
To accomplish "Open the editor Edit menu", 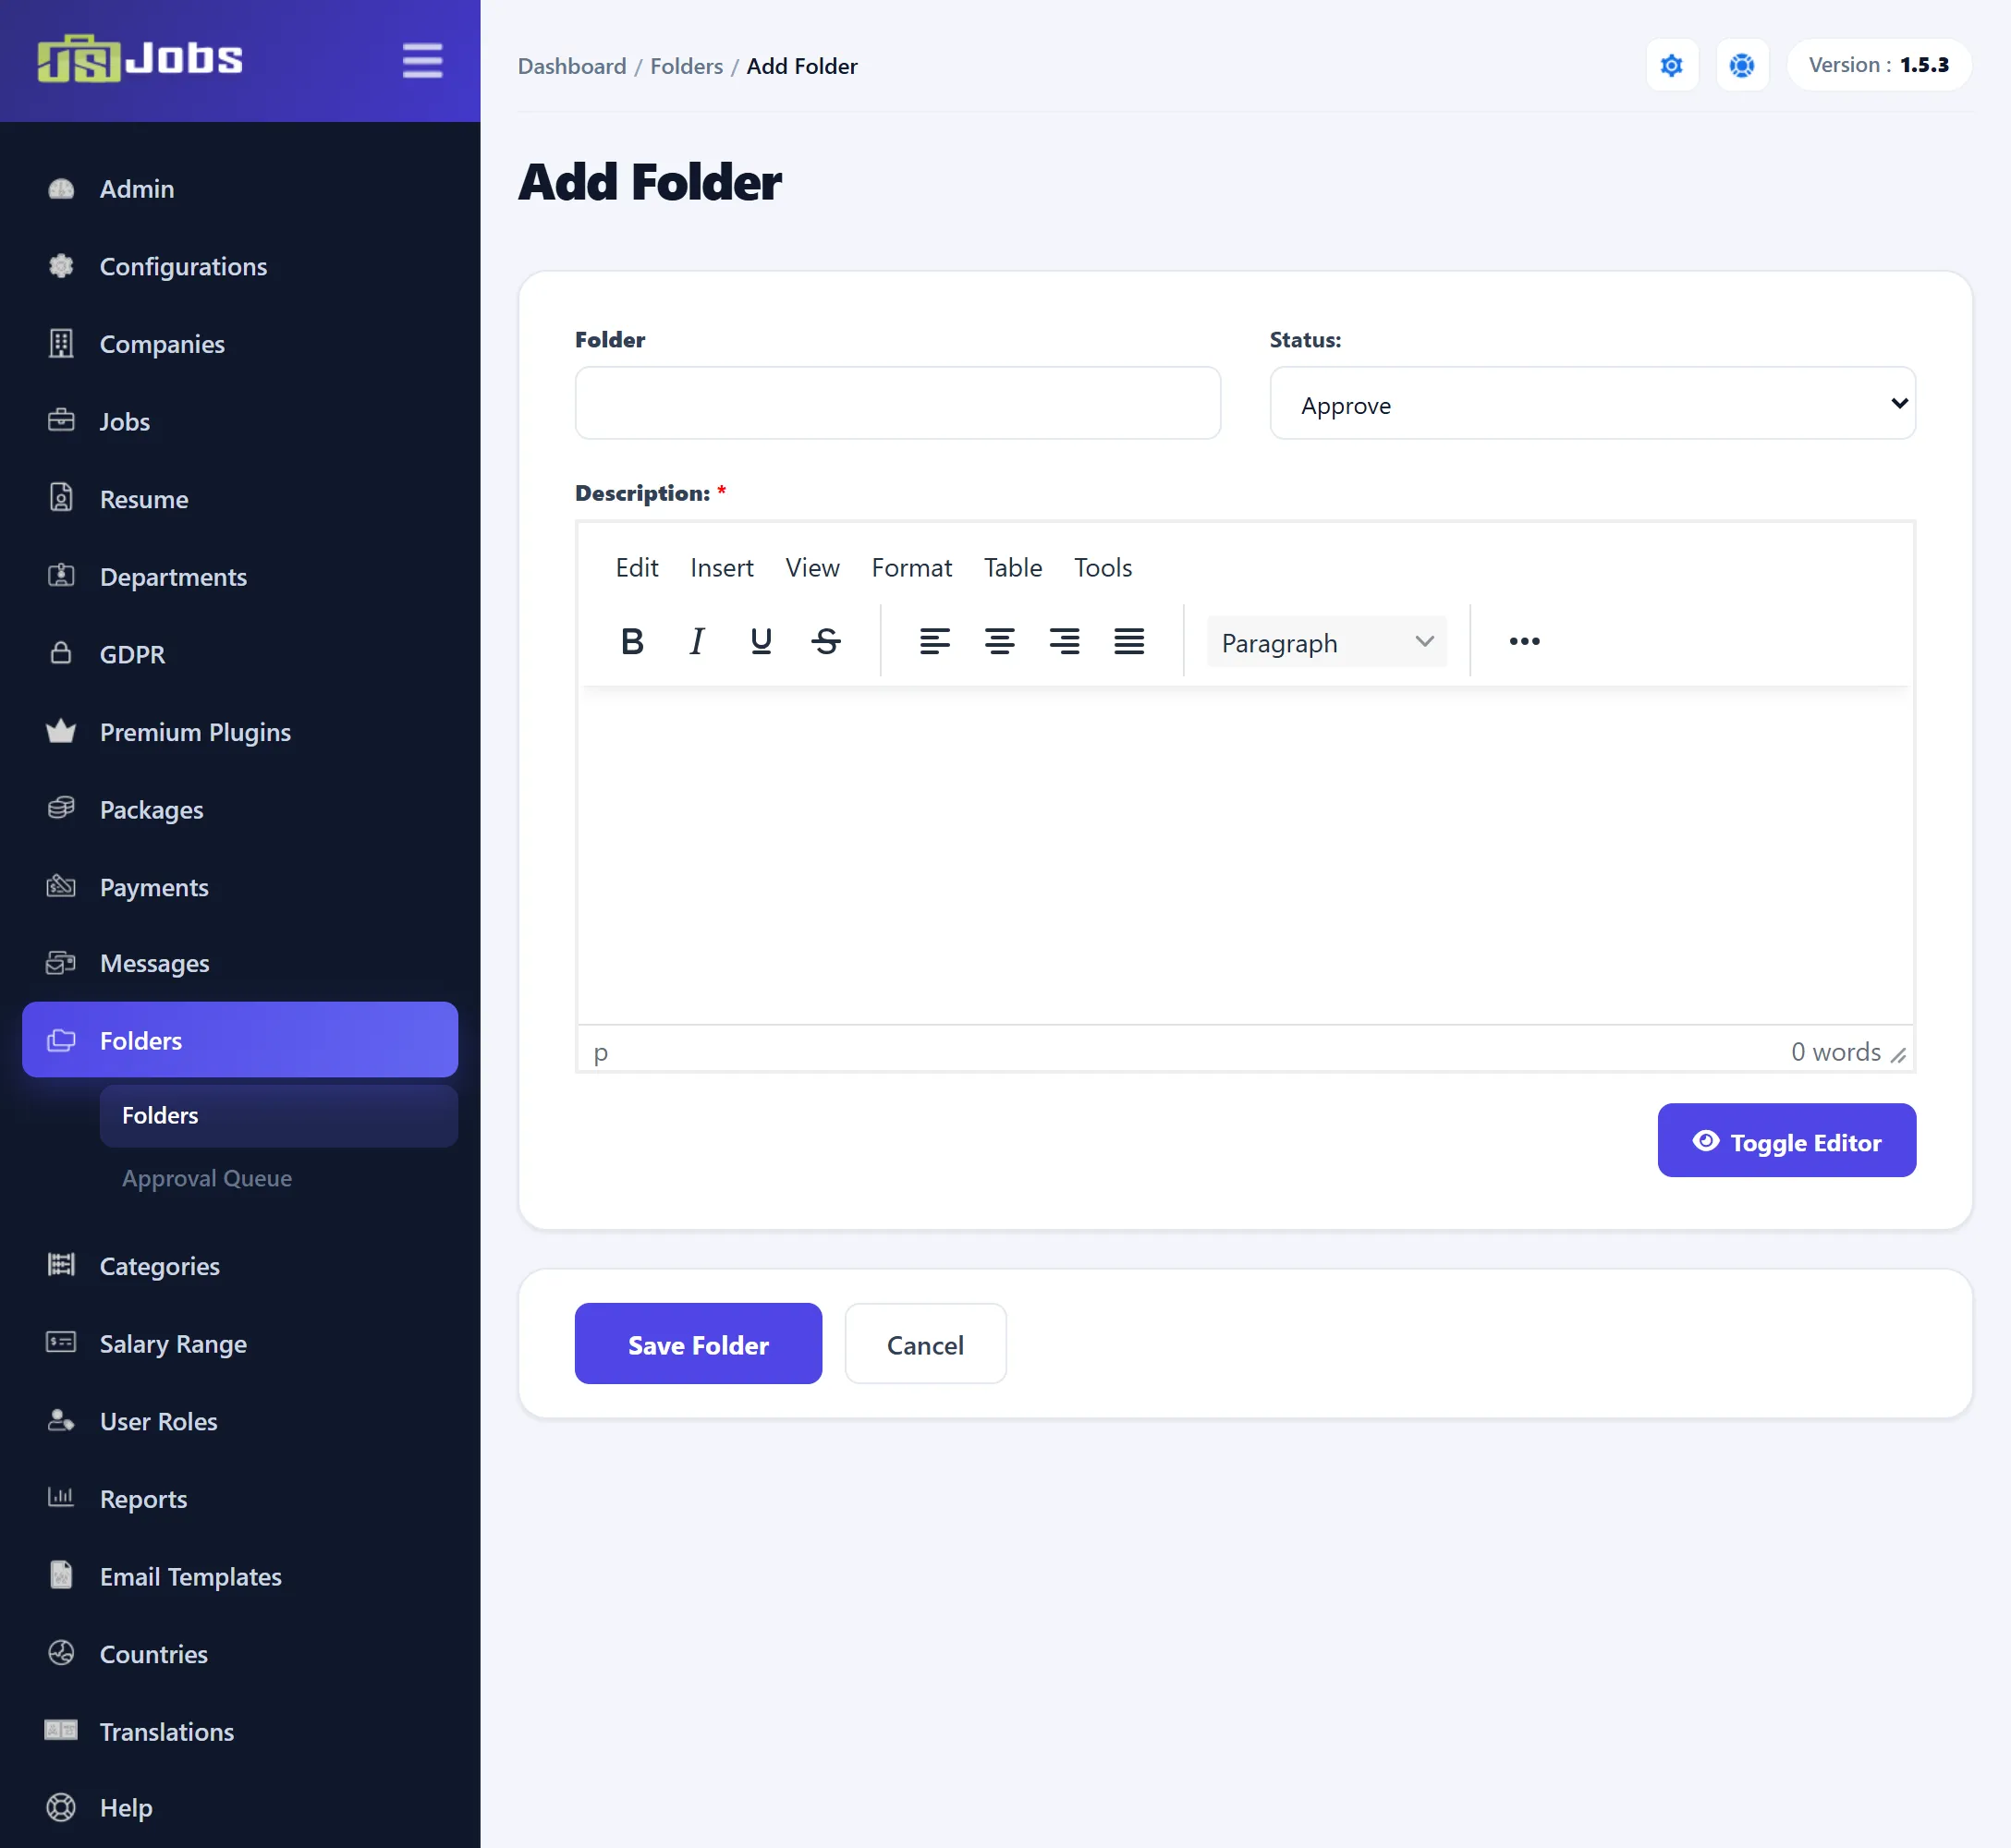I will tap(637, 568).
